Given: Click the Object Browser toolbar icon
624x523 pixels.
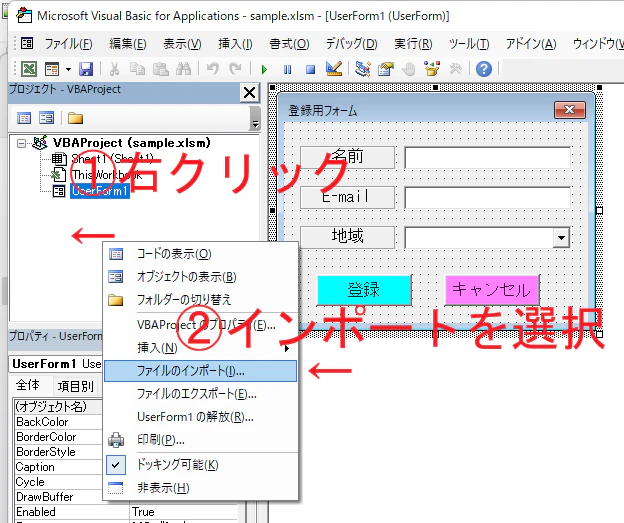Looking at the screenshot, I should click(x=432, y=68).
